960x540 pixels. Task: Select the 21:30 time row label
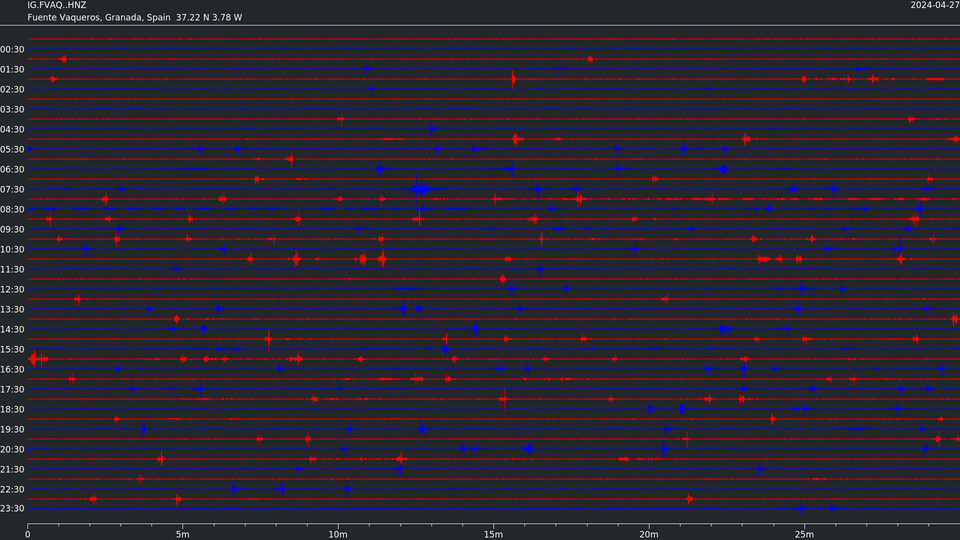[12, 470]
